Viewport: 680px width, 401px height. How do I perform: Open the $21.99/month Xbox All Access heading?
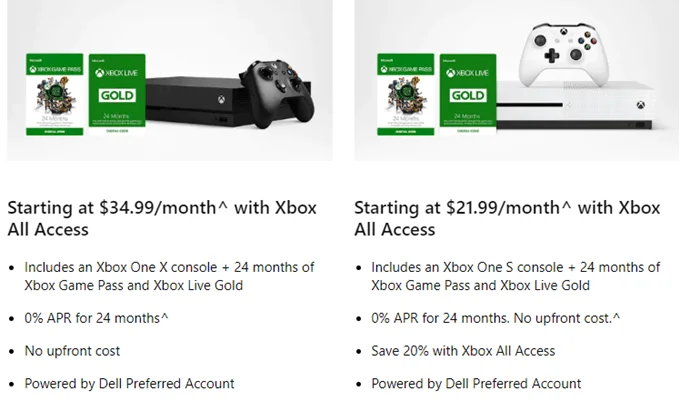[x=507, y=218]
